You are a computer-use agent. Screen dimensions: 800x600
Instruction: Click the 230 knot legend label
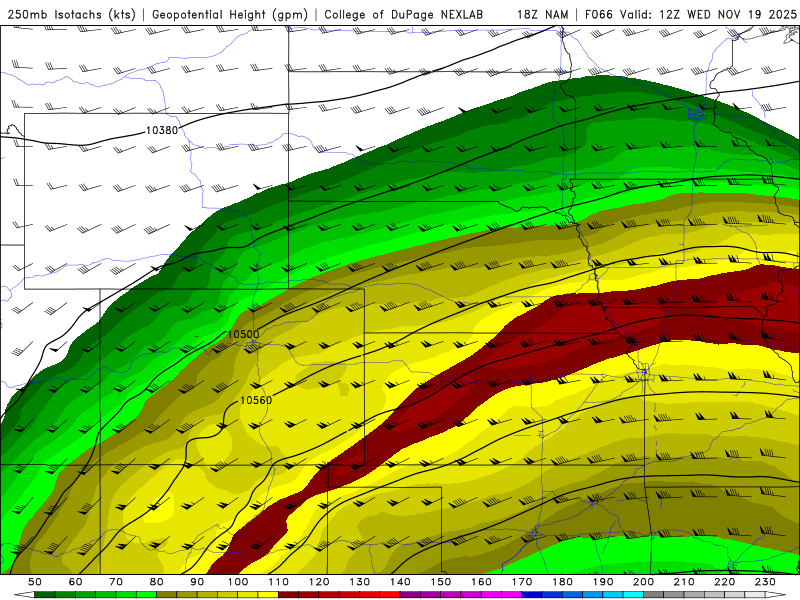(x=765, y=582)
